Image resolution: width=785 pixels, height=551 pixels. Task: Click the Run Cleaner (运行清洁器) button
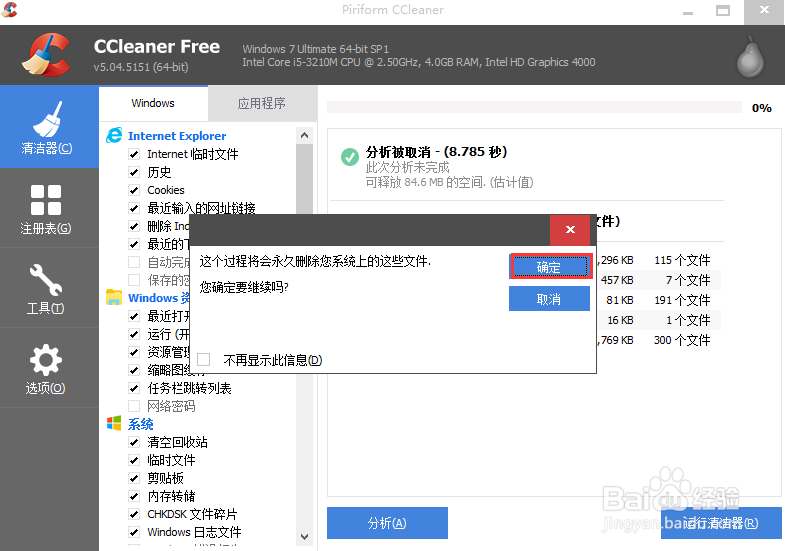(x=721, y=523)
